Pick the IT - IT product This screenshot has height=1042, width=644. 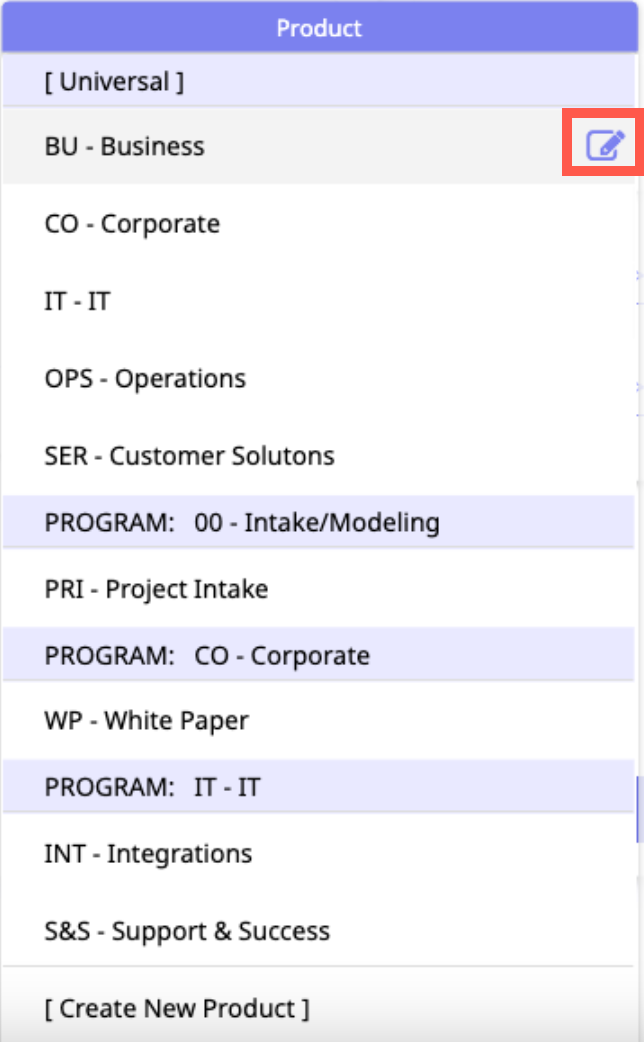pos(77,301)
